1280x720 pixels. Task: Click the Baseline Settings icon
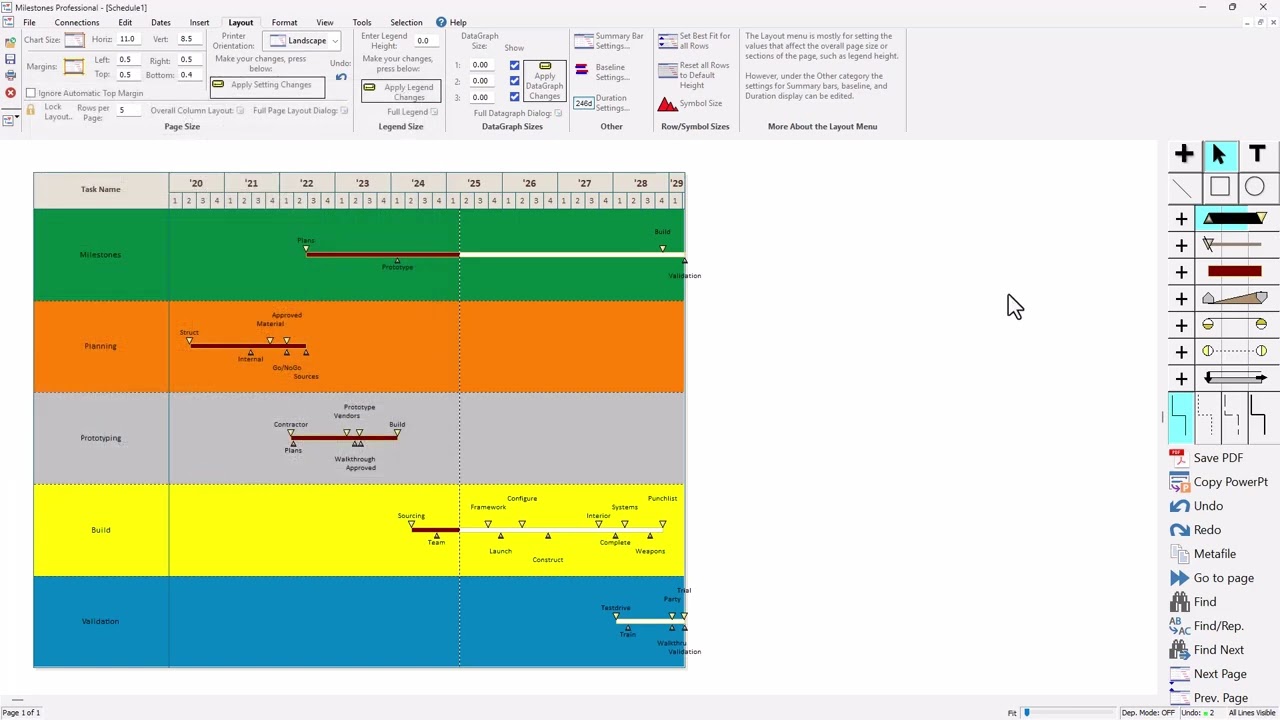pyautogui.click(x=582, y=71)
